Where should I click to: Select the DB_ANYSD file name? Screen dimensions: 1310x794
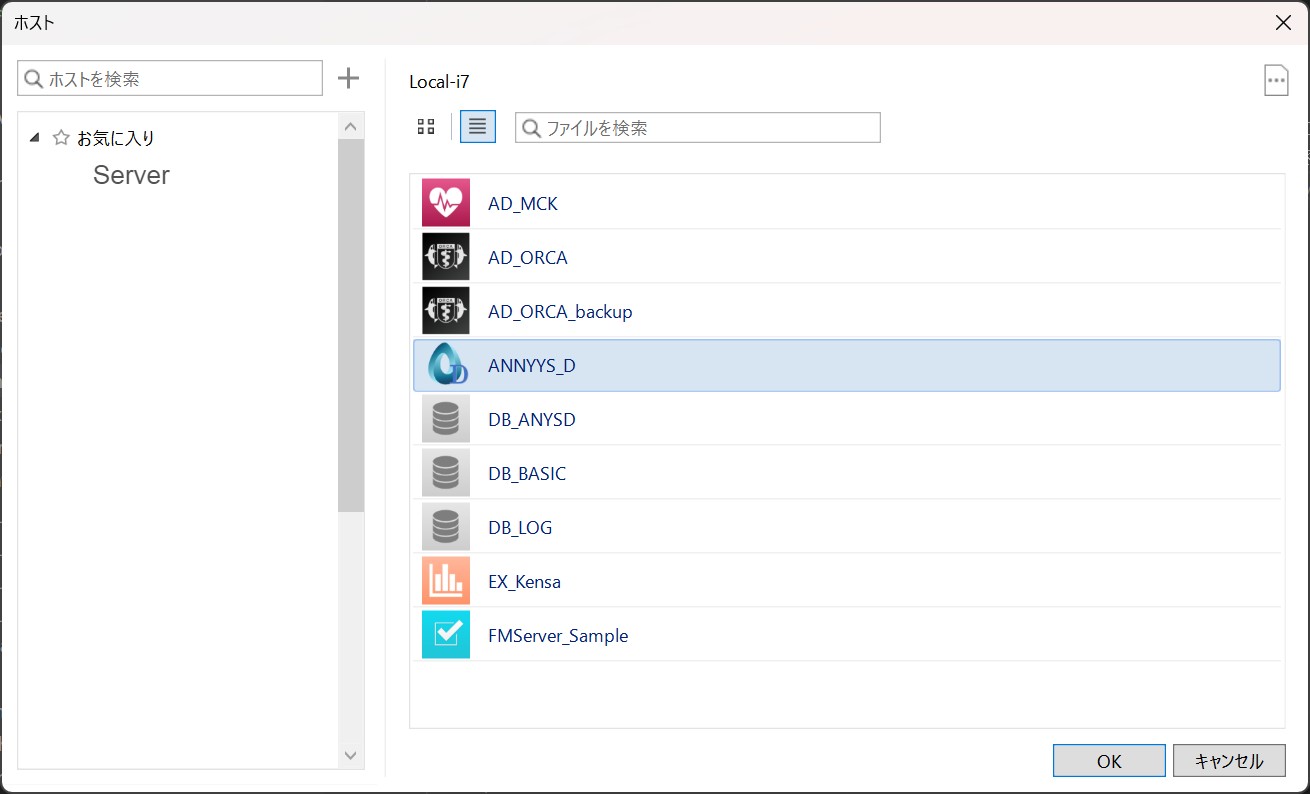532,420
